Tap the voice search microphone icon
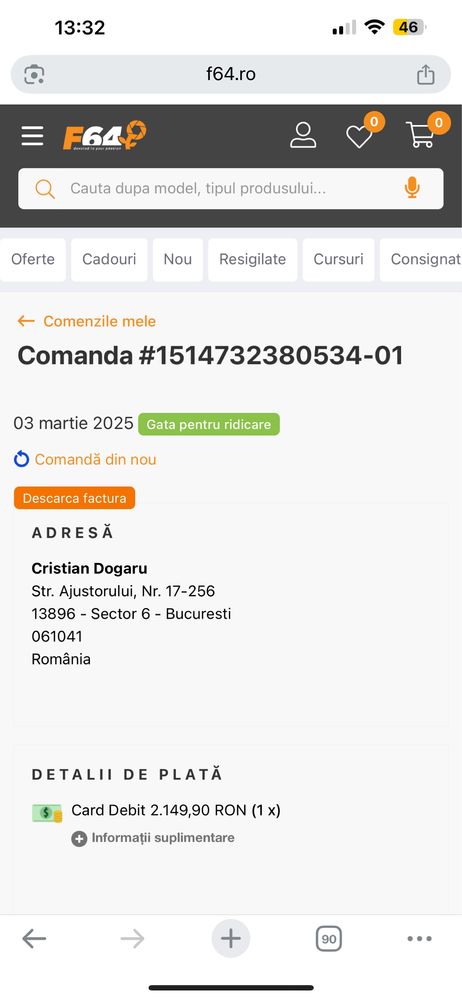The width and height of the screenshot is (462, 999). 412,188
